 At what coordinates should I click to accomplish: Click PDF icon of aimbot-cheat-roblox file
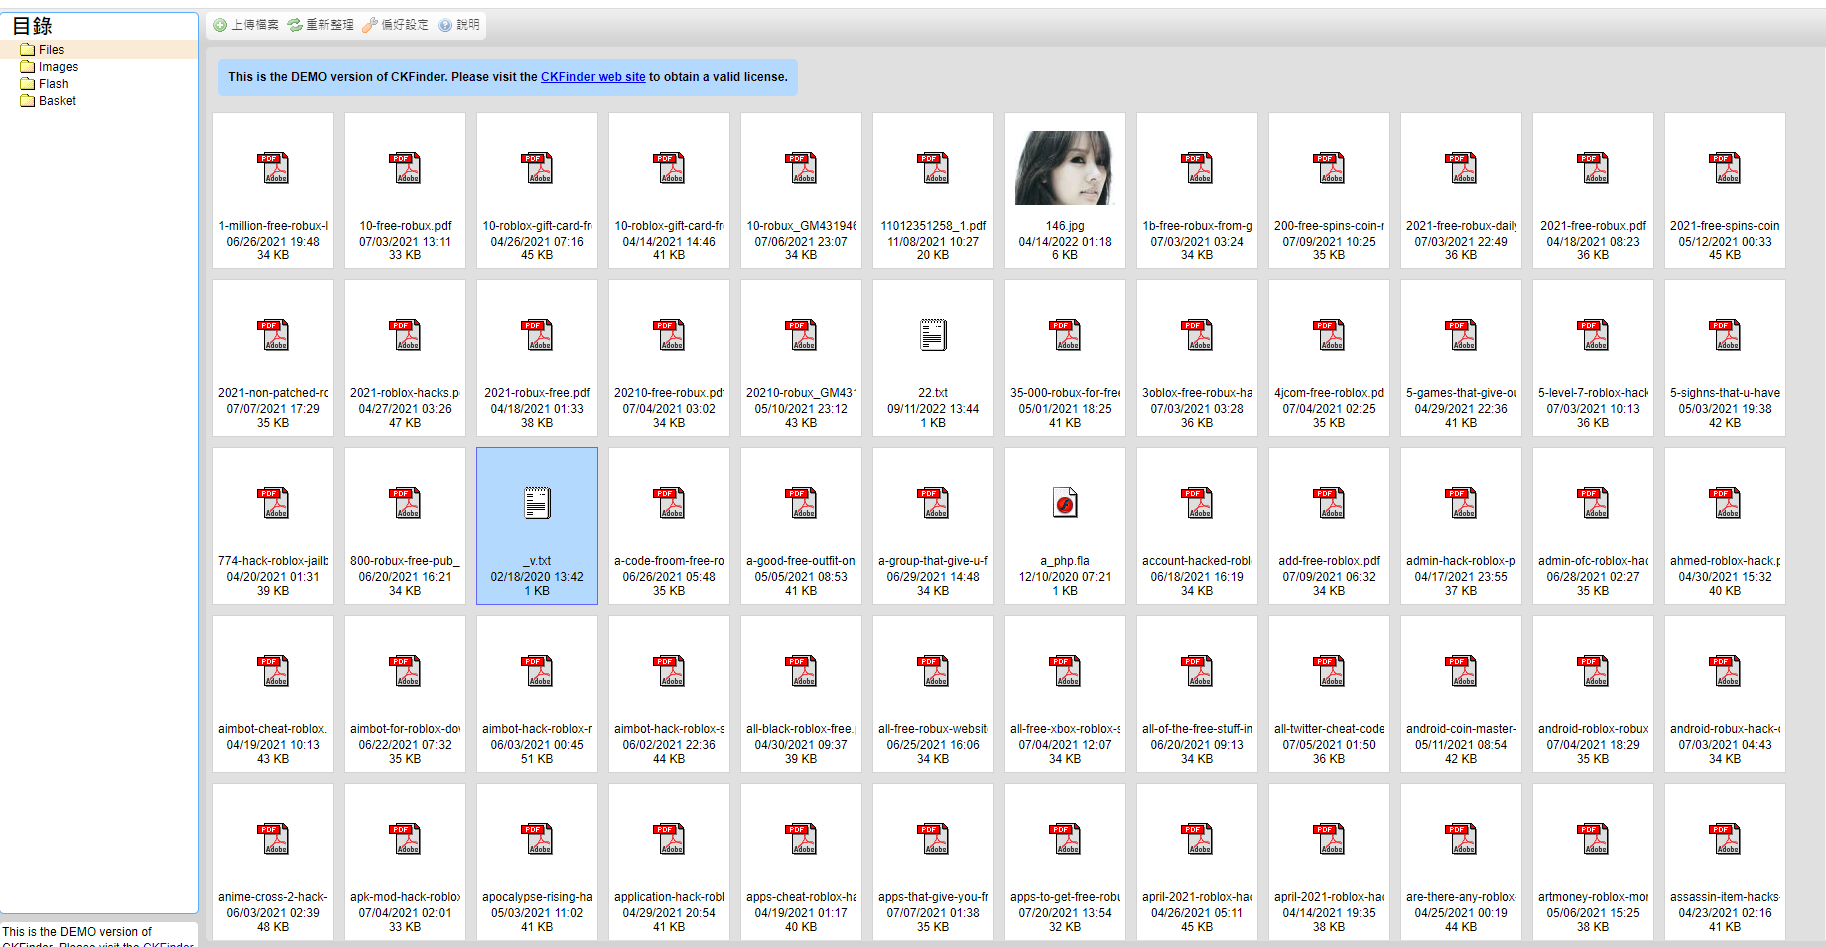coord(273,671)
